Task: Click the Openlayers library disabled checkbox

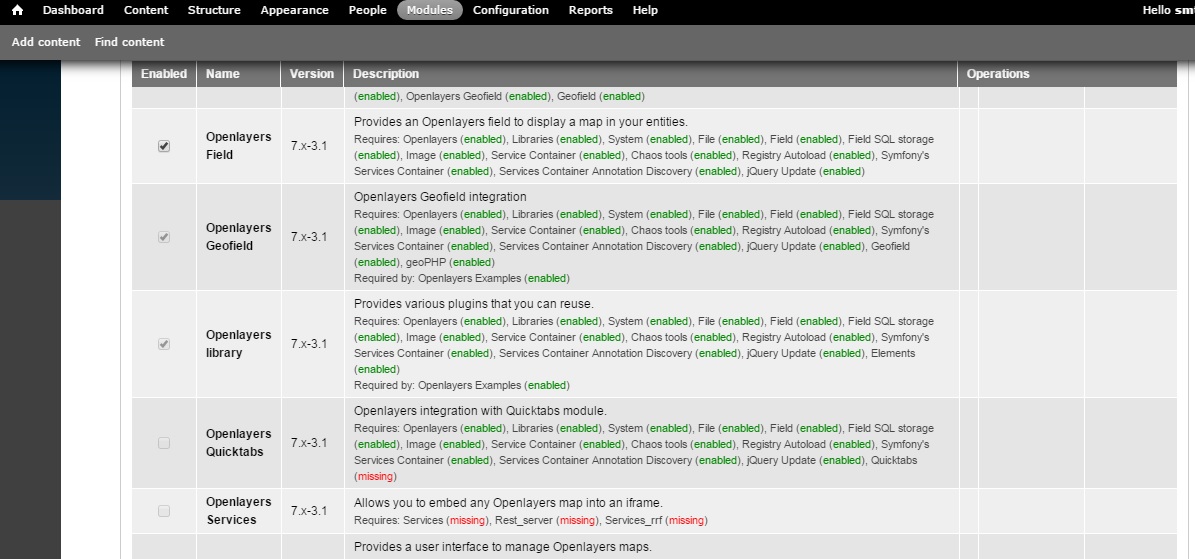Action: pyautogui.click(x=164, y=344)
